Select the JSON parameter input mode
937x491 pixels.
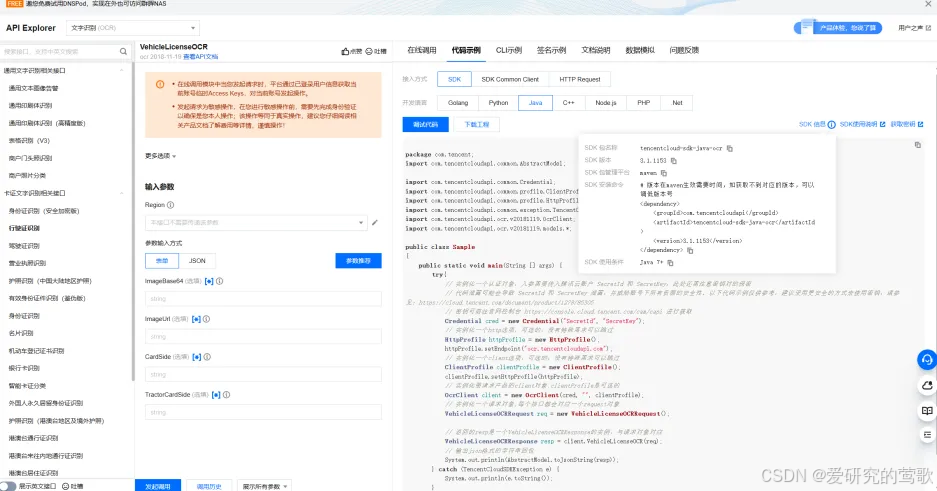pos(197,261)
